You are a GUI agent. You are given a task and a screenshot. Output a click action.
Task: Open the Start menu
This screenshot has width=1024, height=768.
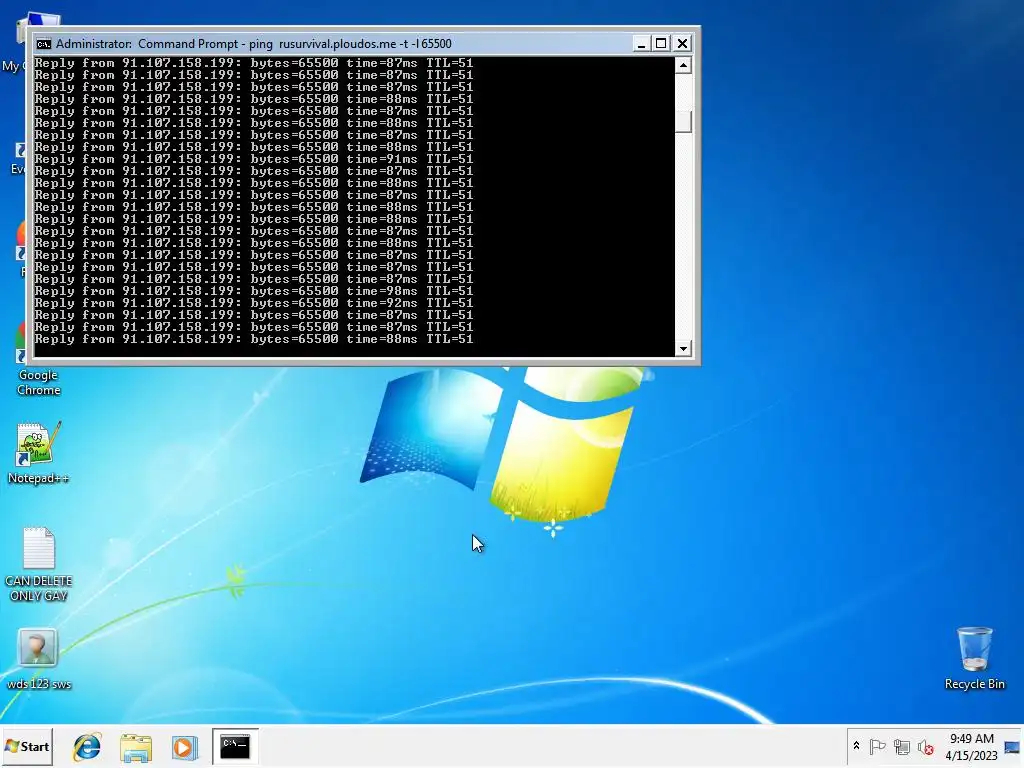pos(27,746)
